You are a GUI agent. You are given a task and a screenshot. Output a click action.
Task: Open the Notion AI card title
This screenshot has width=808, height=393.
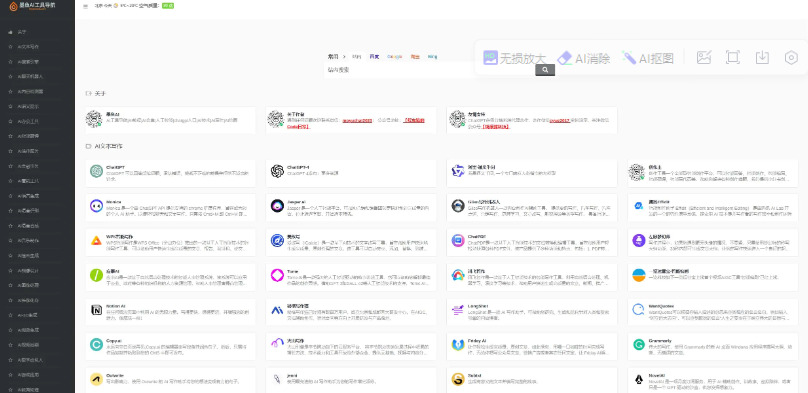115,306
